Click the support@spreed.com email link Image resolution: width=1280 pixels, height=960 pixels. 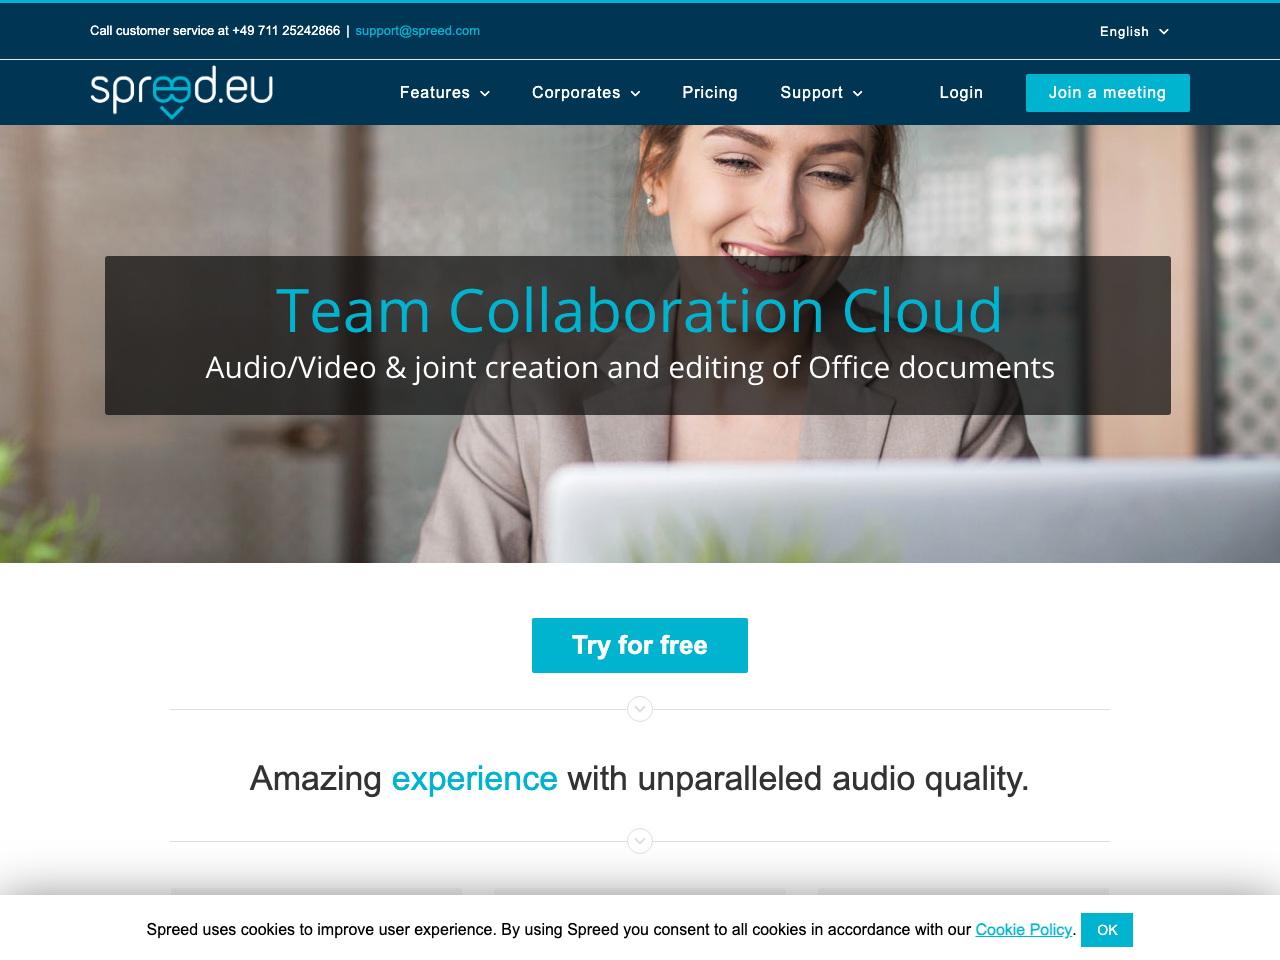[417, 31]
